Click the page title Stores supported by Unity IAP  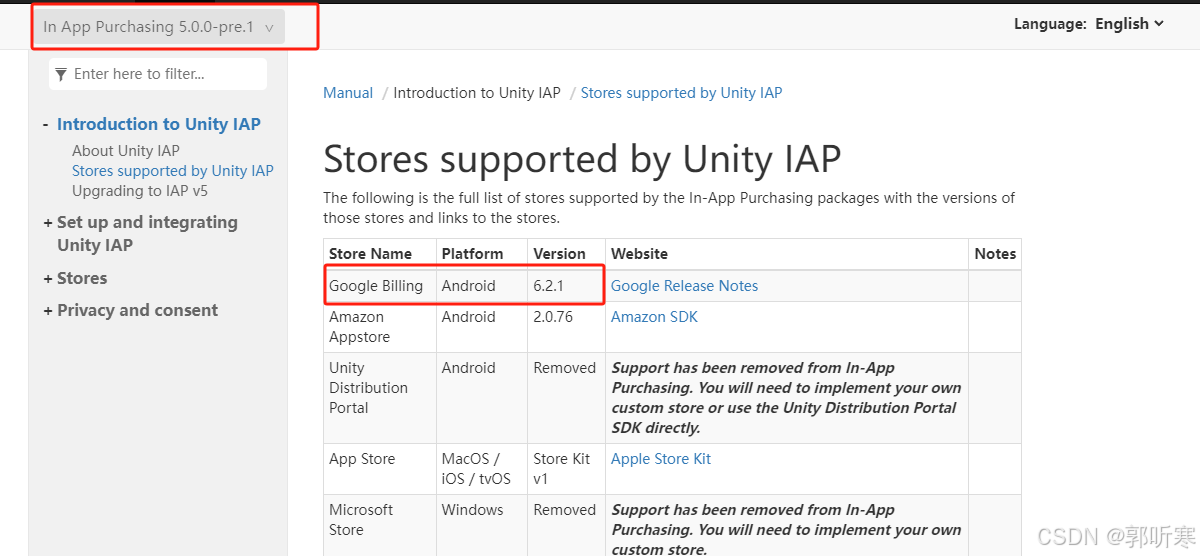tap(582, 159)
